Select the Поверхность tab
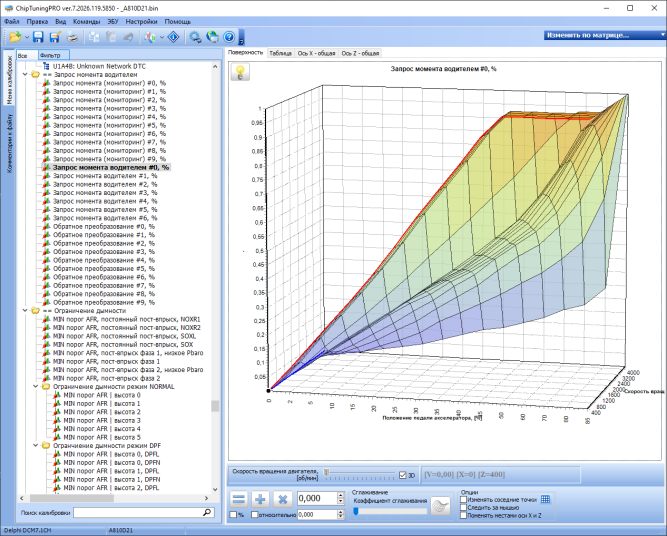The height and width of the screenshot is (536, 667). coord(245,52)
